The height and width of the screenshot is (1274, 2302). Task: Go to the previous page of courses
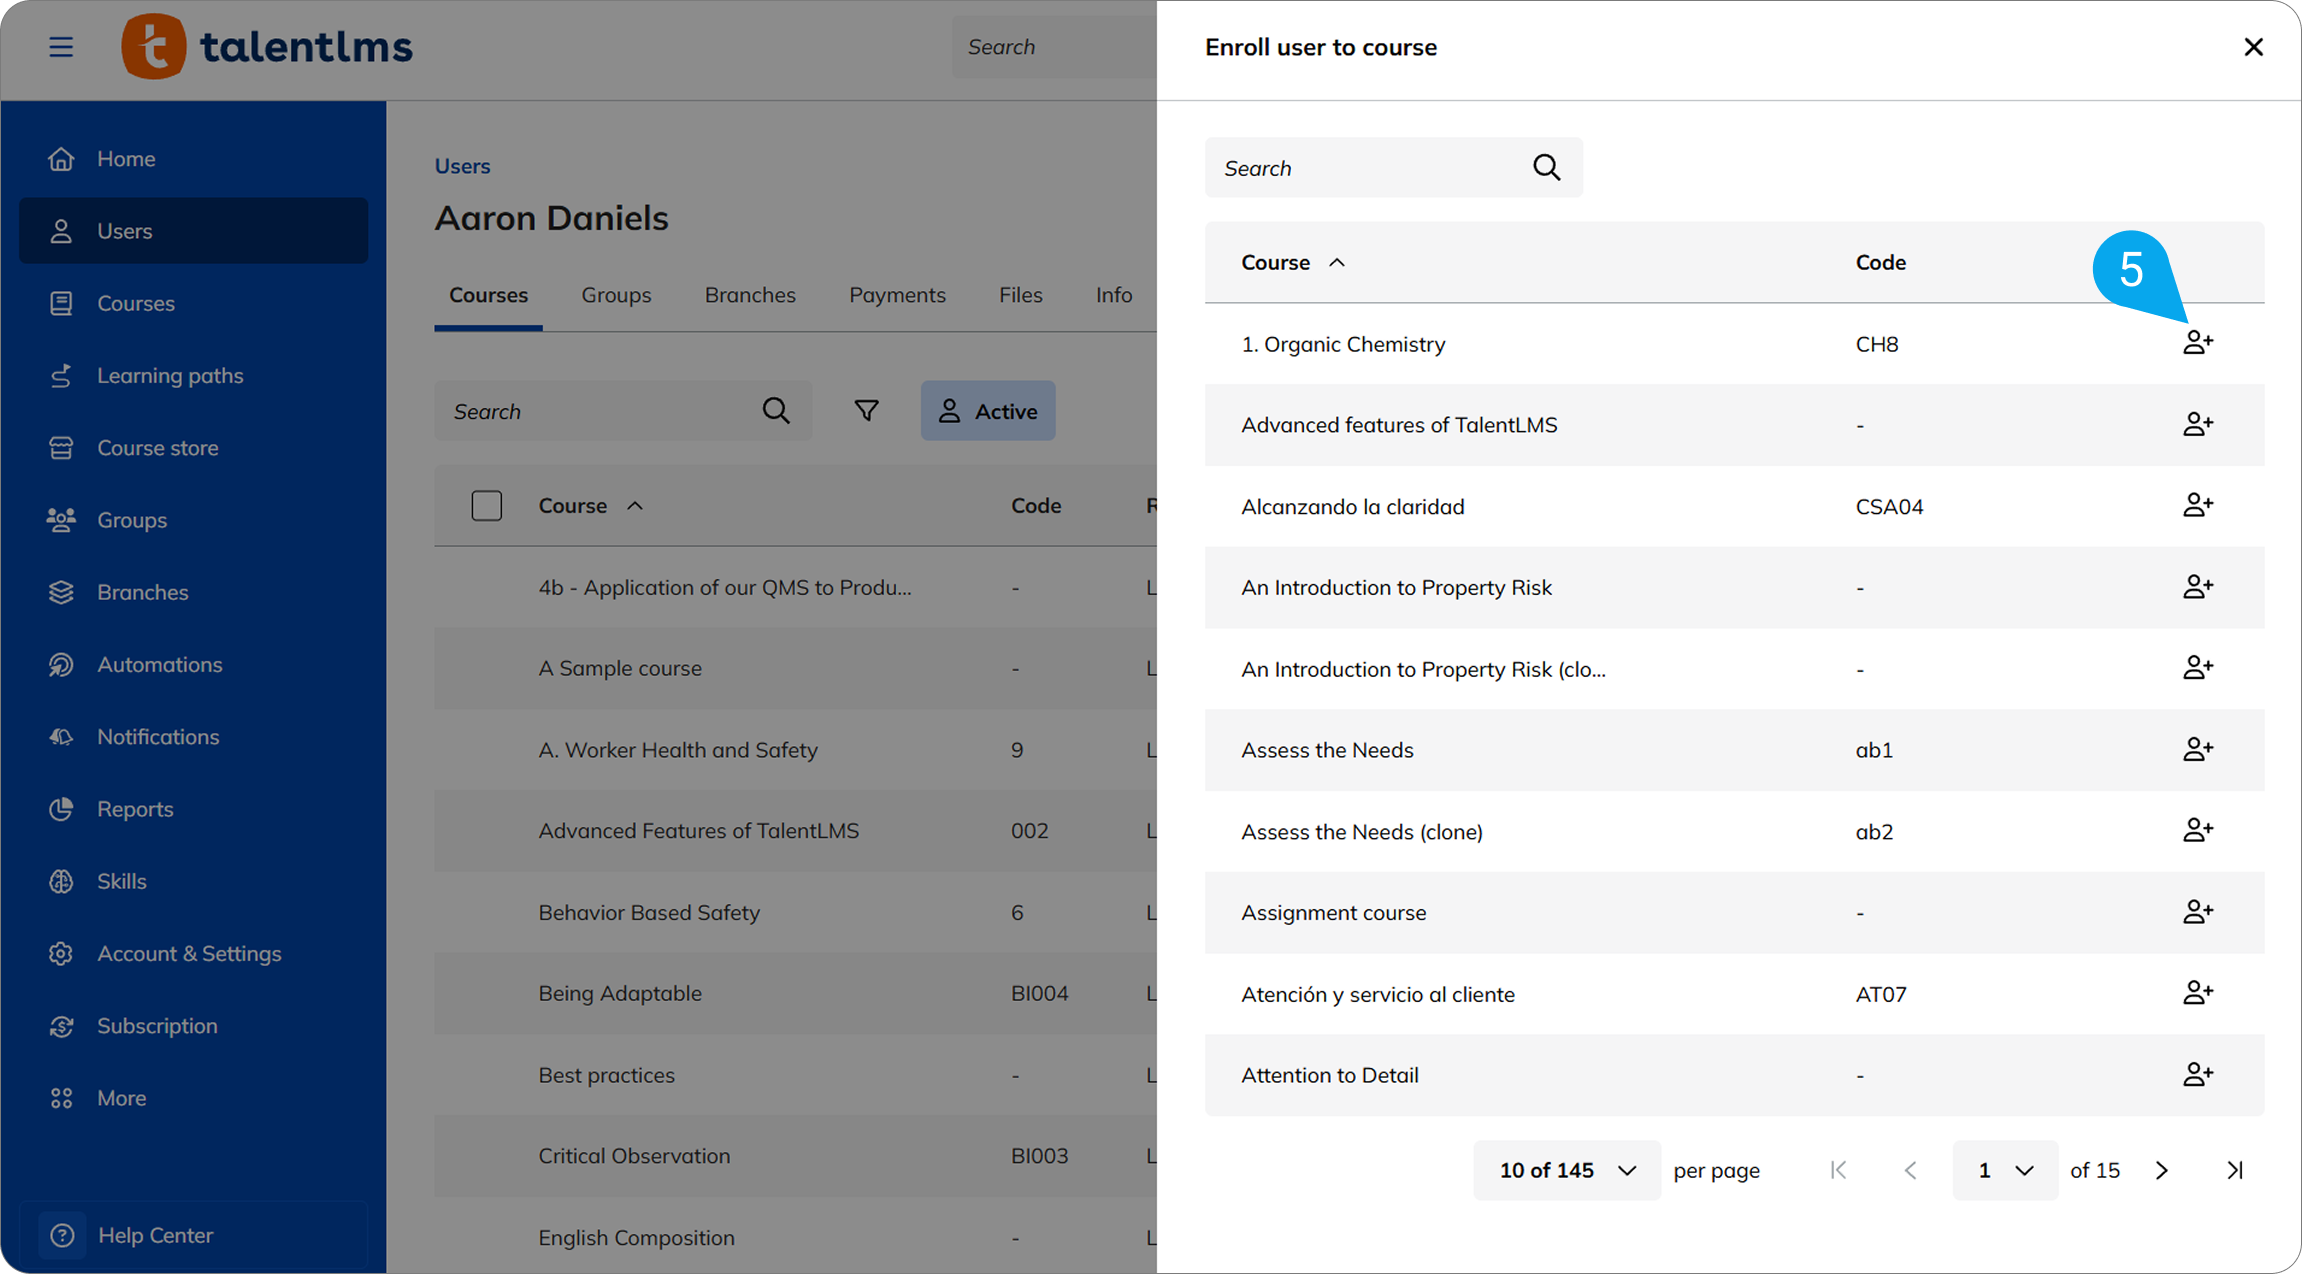click(x=1910, y=1170)
